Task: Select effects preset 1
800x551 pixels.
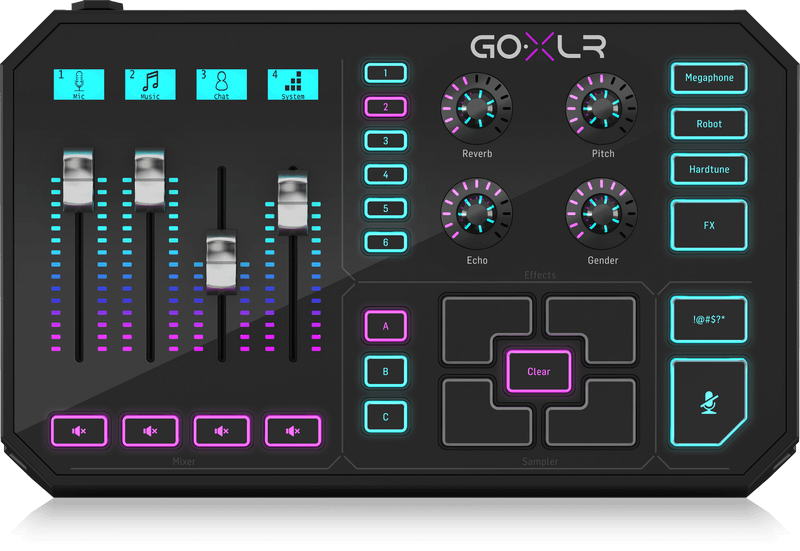Action: click(x=386, y=73)
